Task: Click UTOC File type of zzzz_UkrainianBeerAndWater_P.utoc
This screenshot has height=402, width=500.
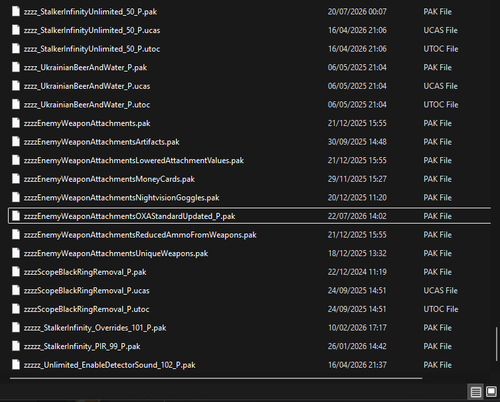Action: (441, 105)
